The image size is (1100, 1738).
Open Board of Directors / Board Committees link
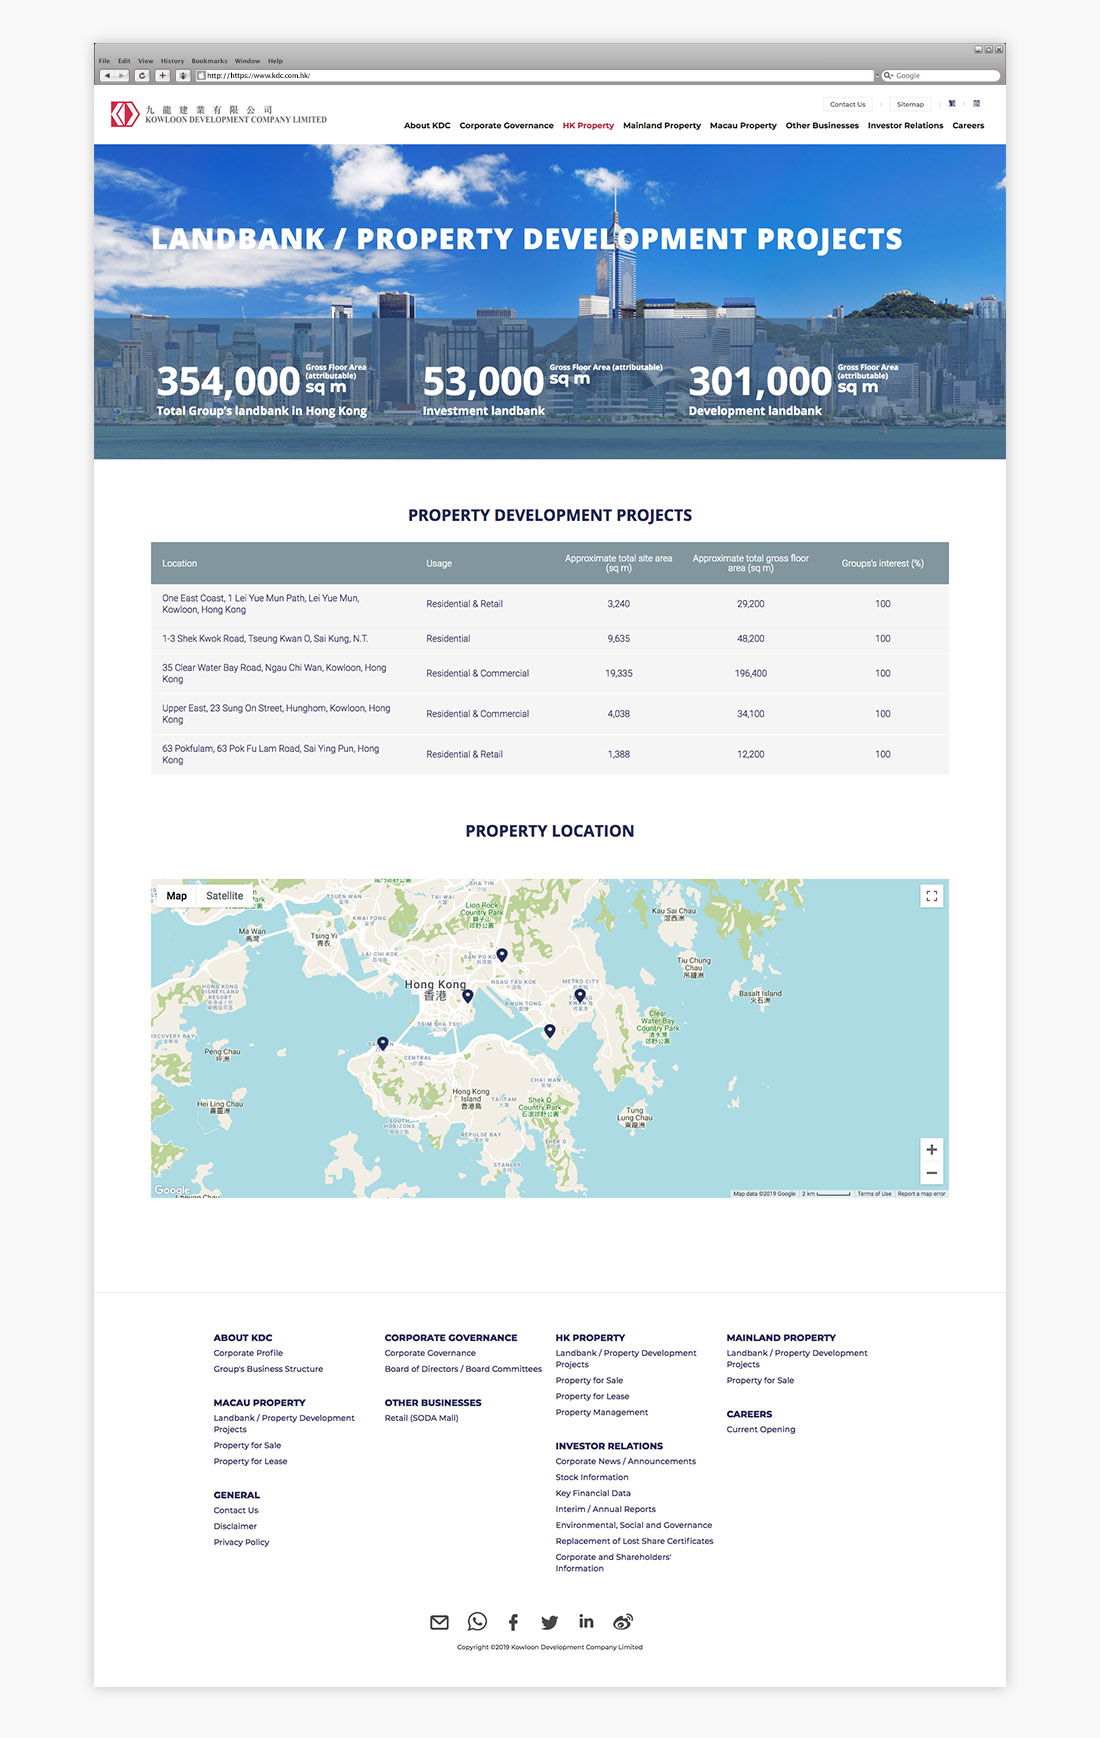(x=463, y=1369)
